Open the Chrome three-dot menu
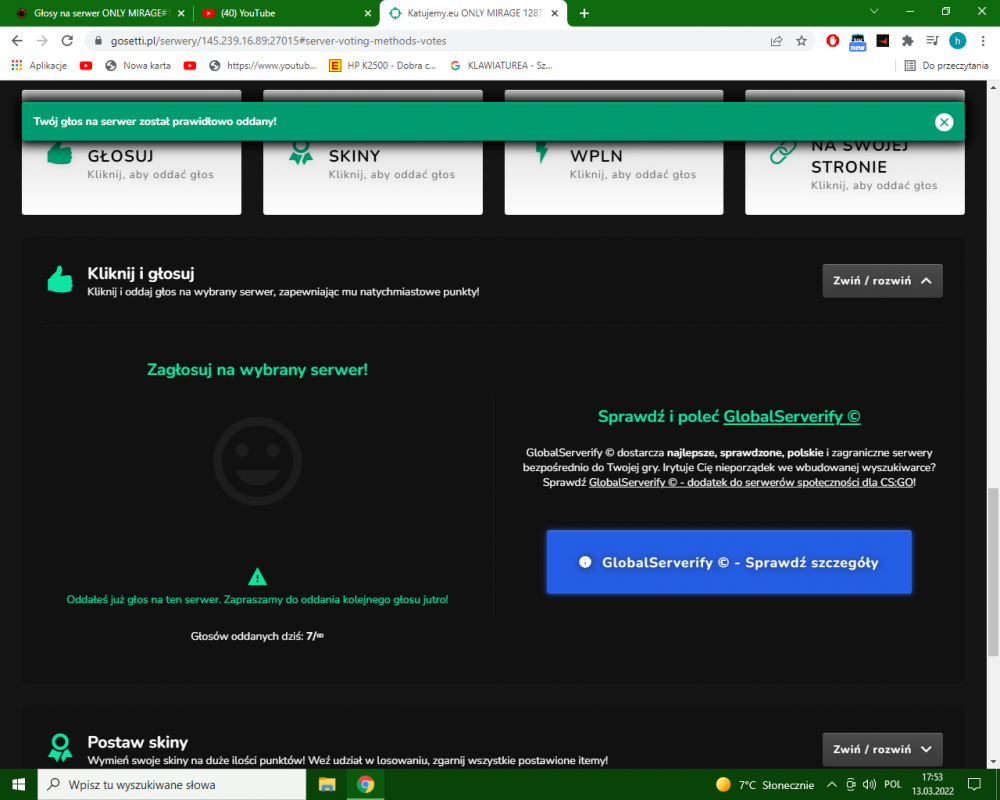This screenshot has width=1000, height=800. click(x=983, y=41)
